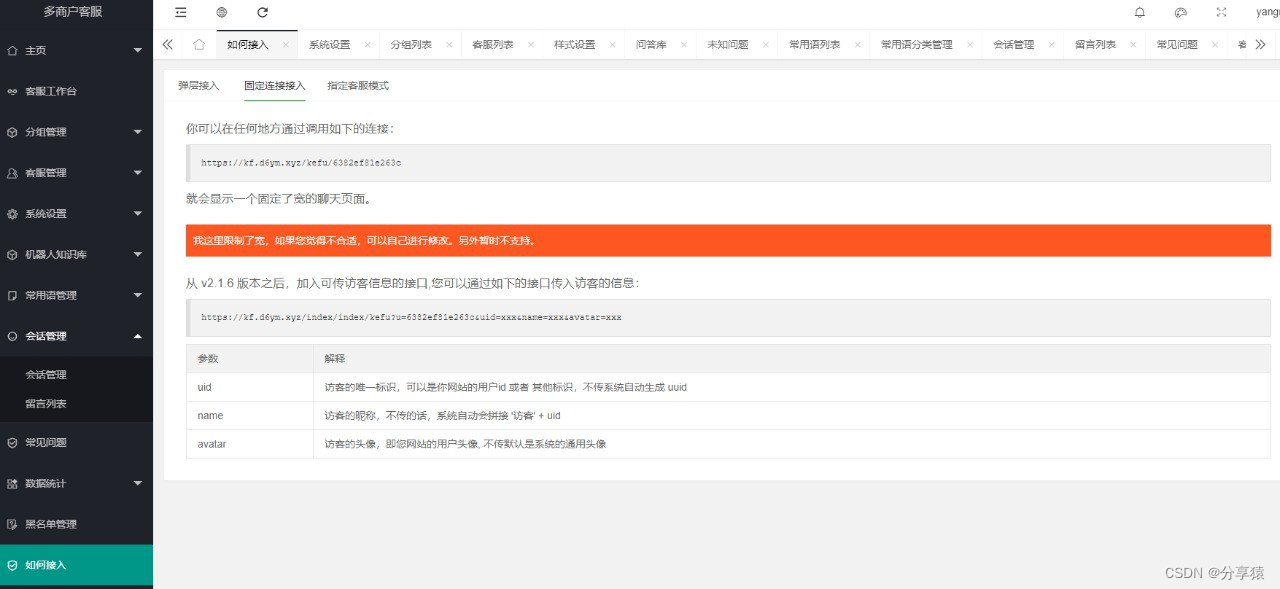Open notifications via the bell icon
The image size is (1280, 589).
click(1140, 12)
